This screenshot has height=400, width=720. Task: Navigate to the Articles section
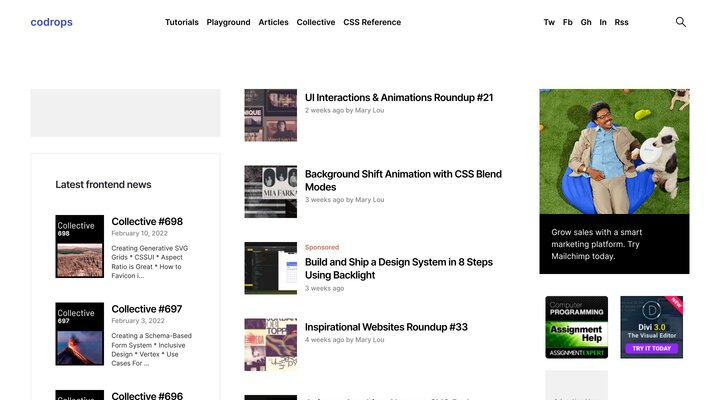coord(273,22)
